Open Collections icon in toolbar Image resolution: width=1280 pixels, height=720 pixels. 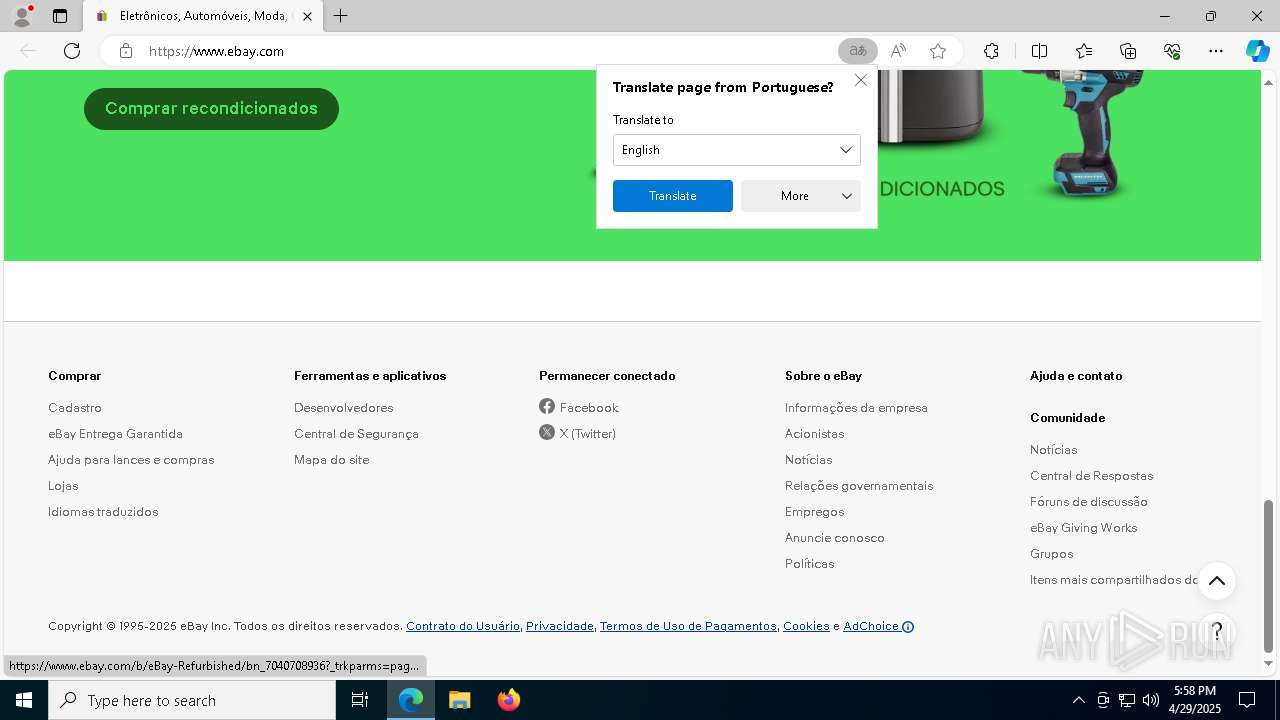coord(1128,51)
